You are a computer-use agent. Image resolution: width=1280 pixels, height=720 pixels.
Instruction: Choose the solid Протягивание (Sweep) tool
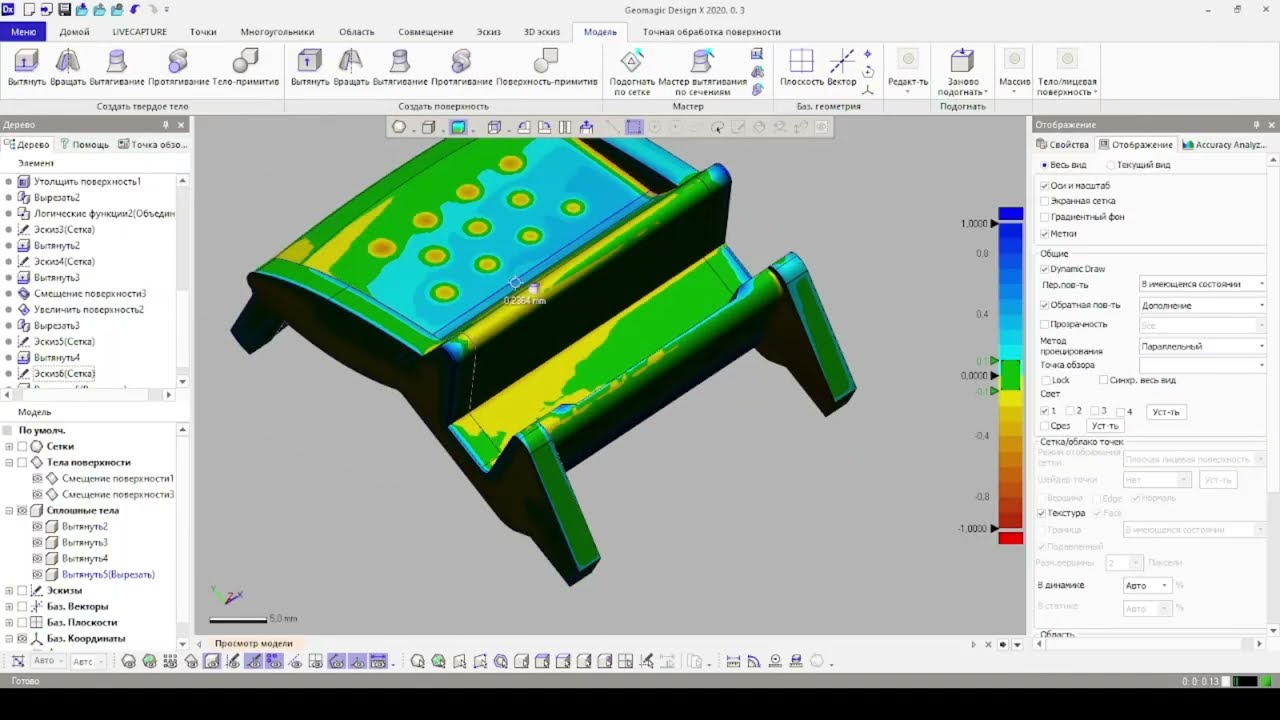pos(178,67)
